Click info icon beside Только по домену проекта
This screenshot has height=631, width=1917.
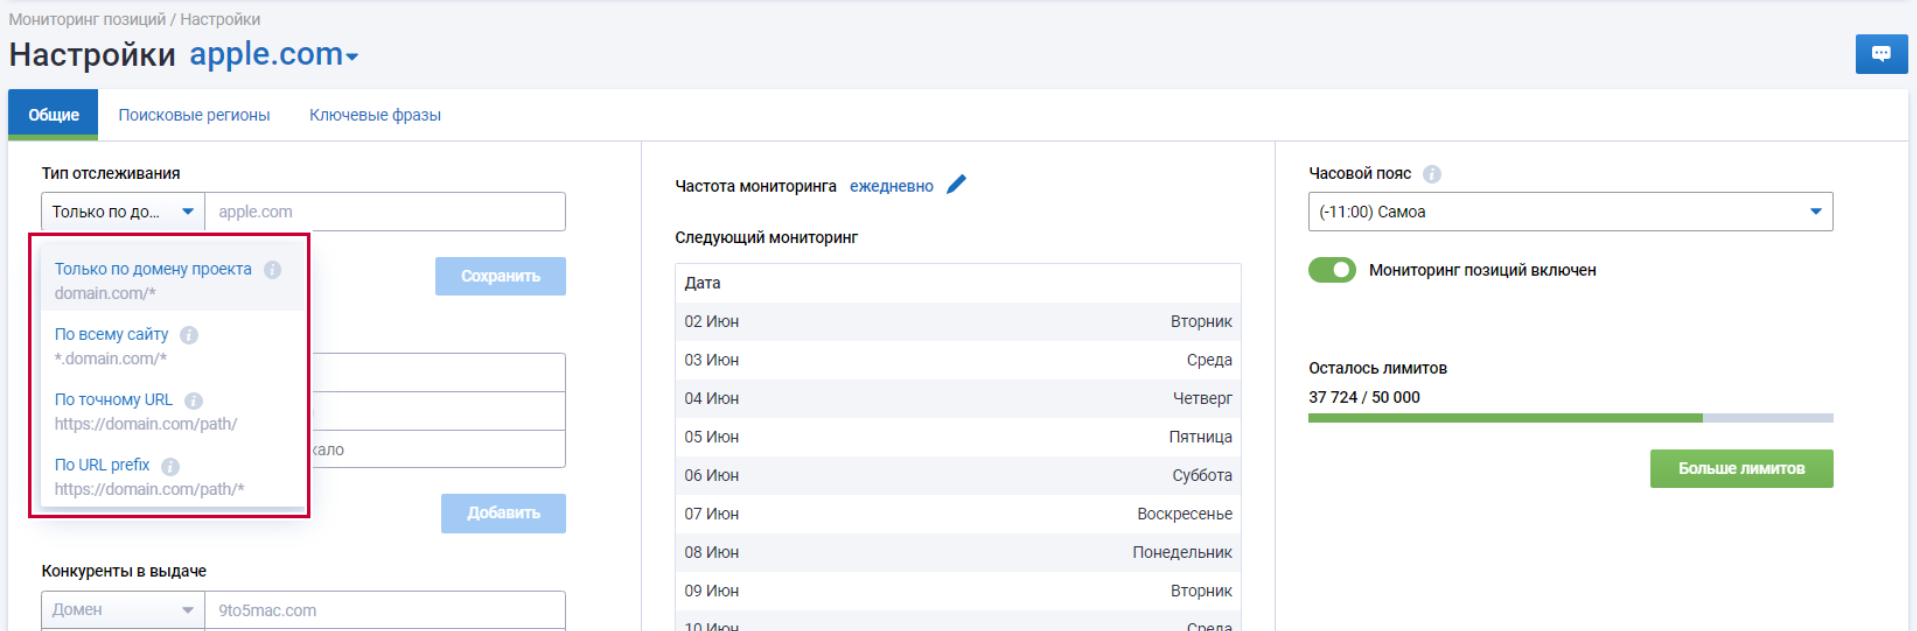(272, 270)
